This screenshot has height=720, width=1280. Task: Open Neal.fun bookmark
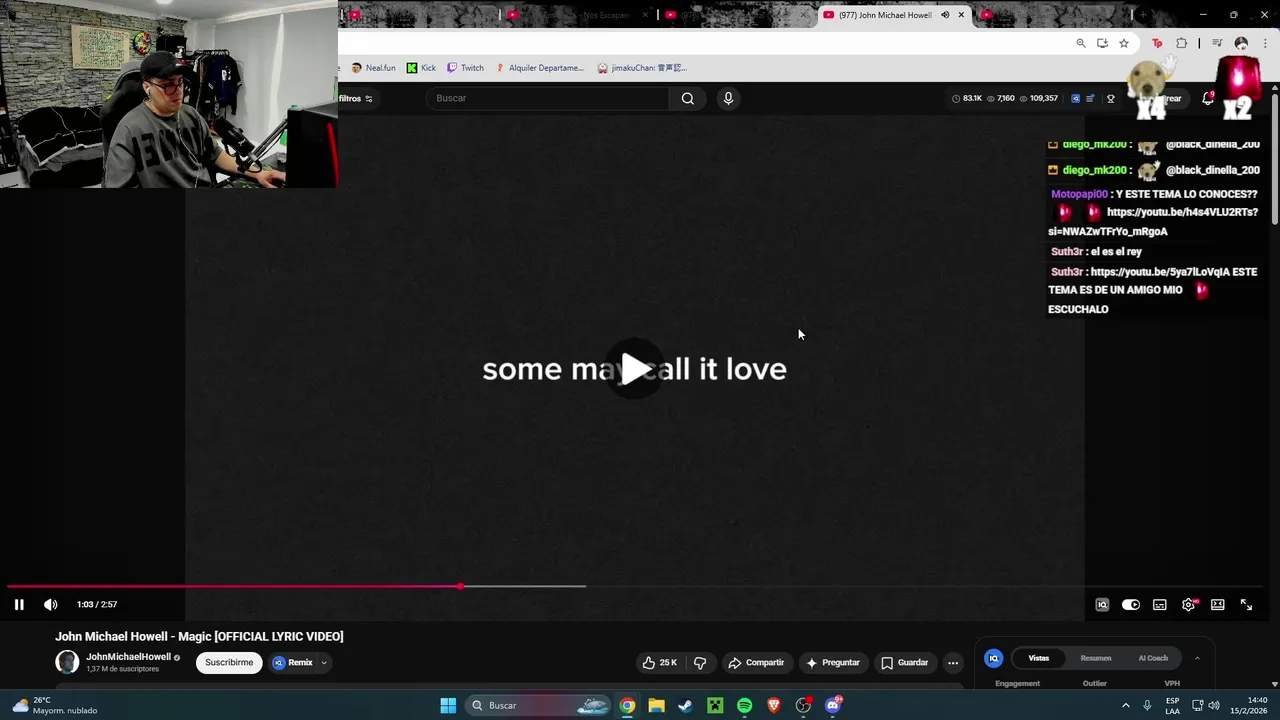(373, 68)
